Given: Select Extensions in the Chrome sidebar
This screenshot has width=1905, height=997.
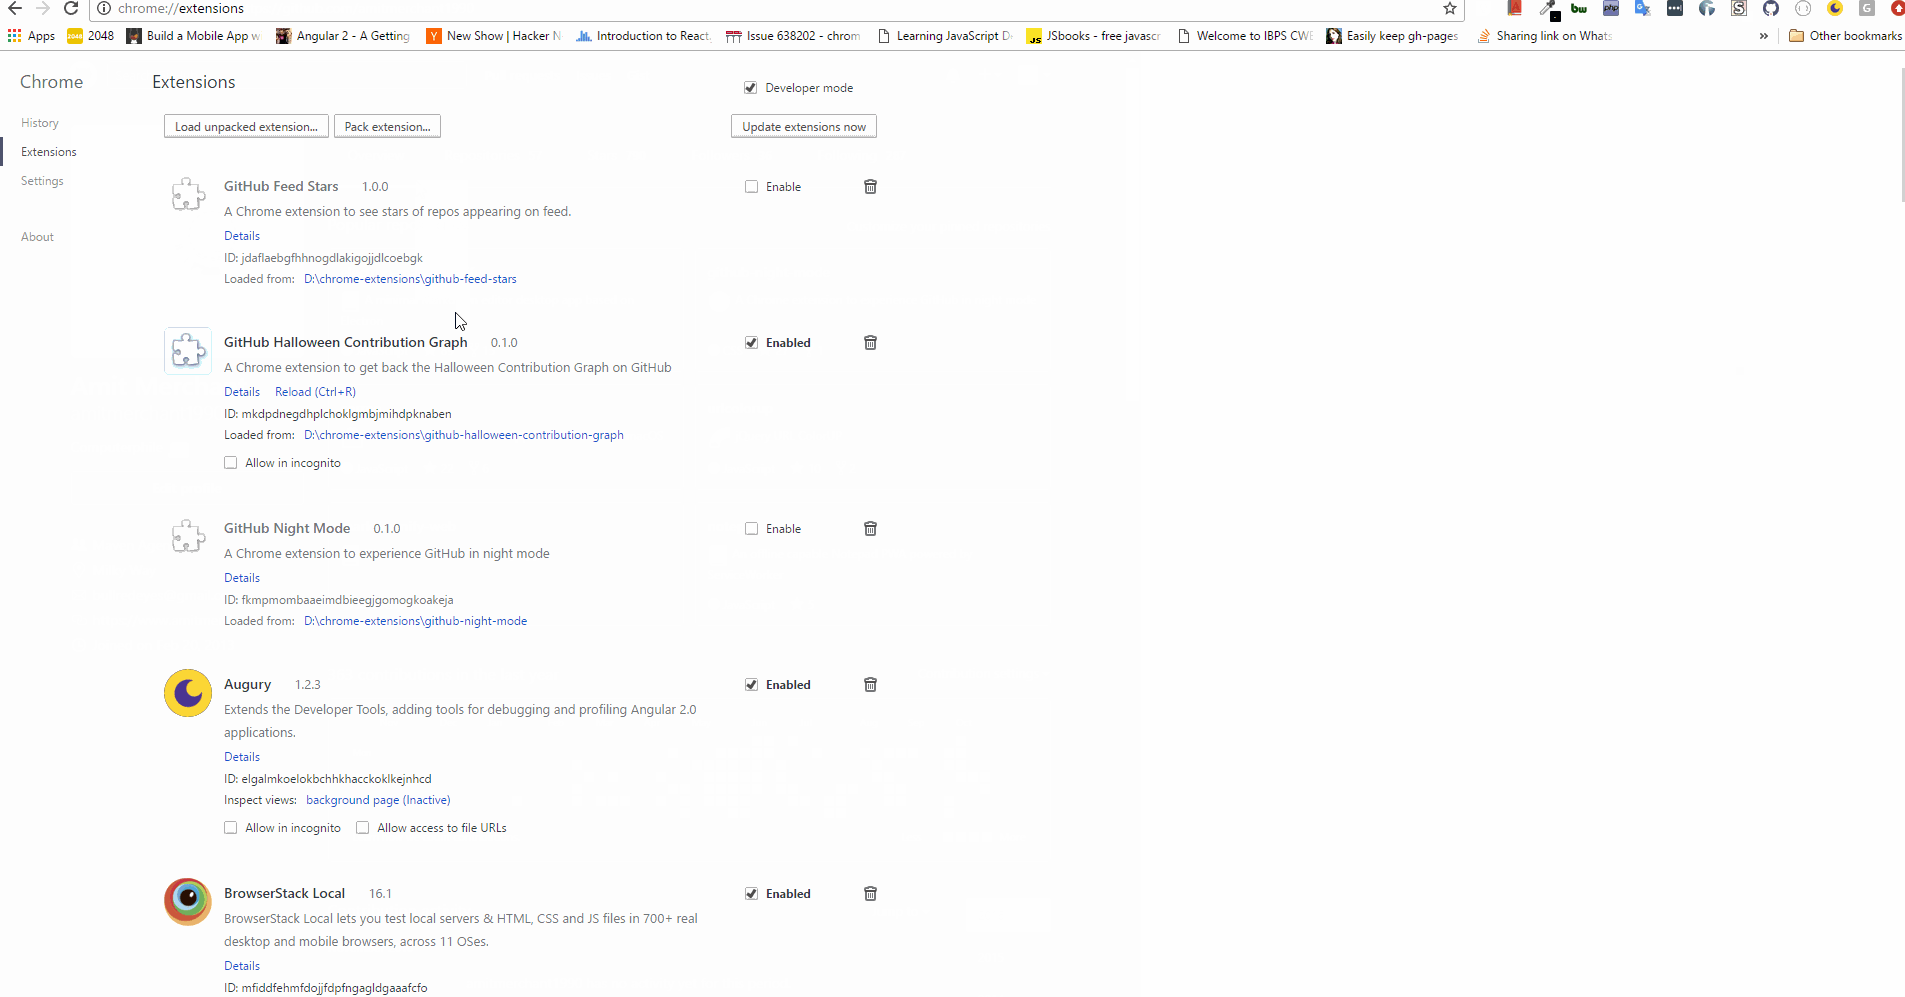Looking at the screenshot, I should [x=49, y=152].
